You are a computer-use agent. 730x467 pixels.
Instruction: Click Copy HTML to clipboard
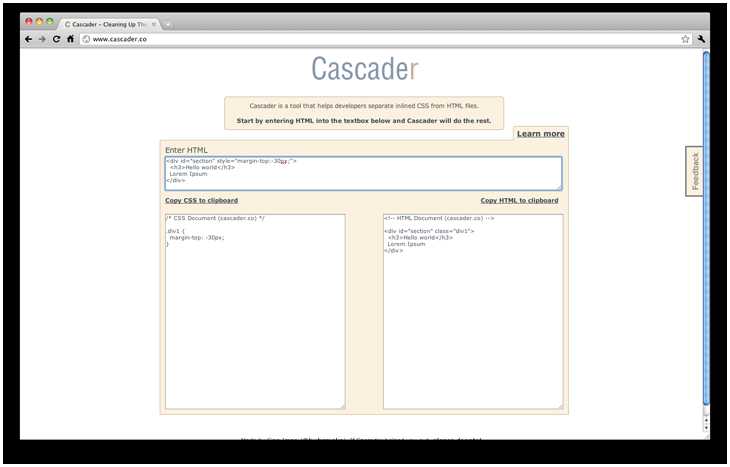pyautogui.click(x=519, y=200)
